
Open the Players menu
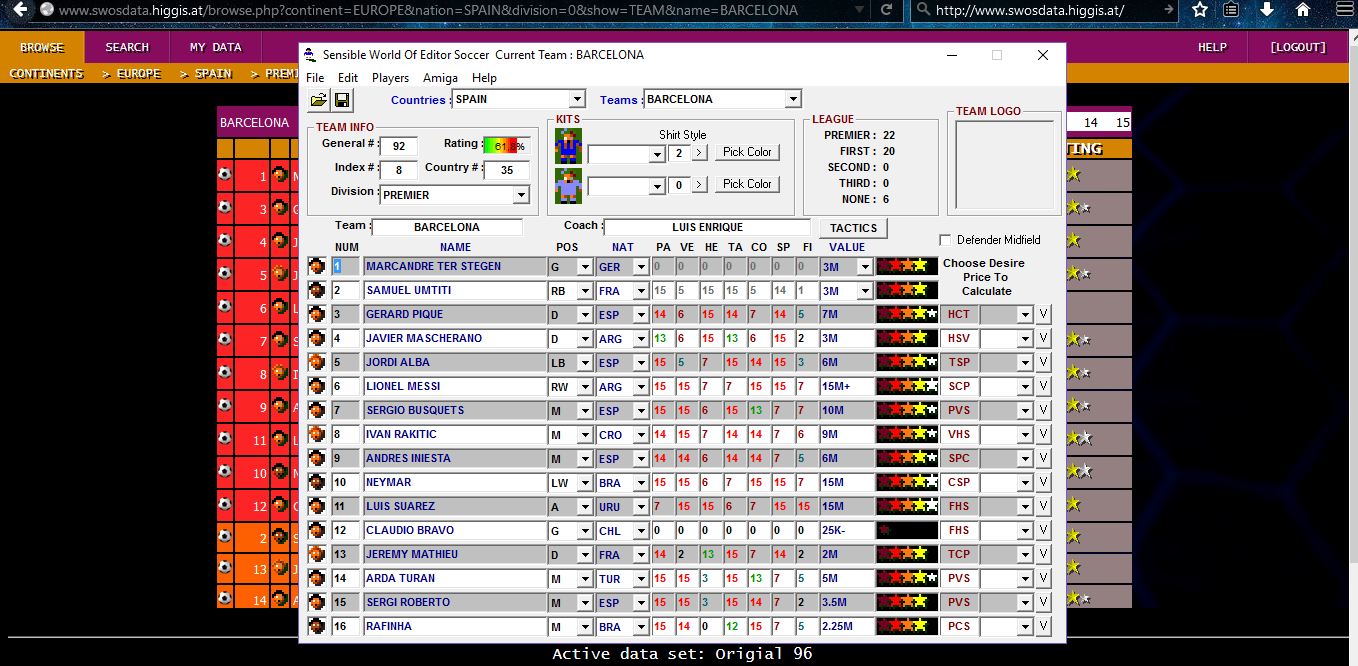[390, 78]
